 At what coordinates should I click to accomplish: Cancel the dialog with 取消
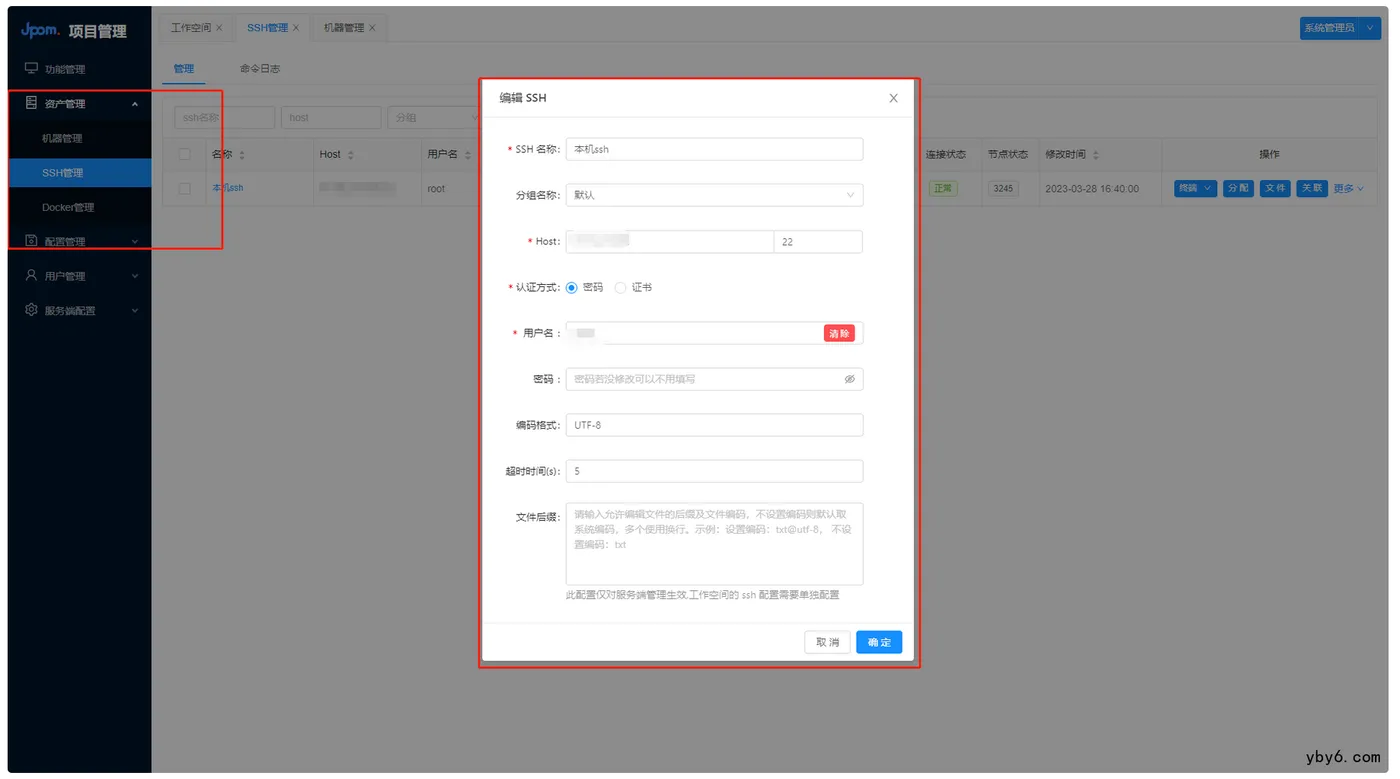click(827, 642)
